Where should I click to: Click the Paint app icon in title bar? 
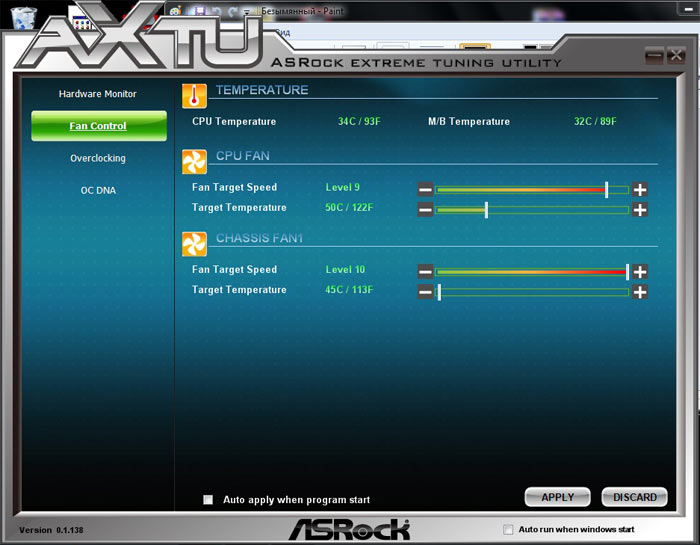(175, 11)
